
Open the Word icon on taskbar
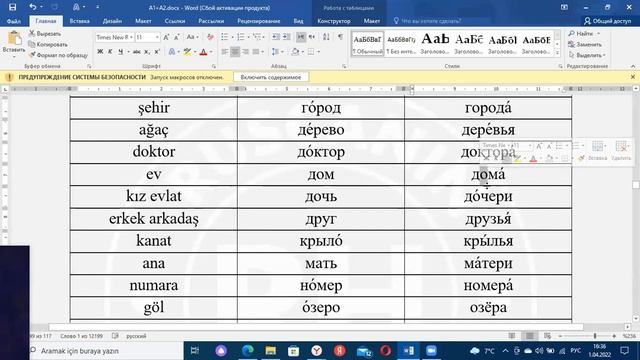point(409,351)
